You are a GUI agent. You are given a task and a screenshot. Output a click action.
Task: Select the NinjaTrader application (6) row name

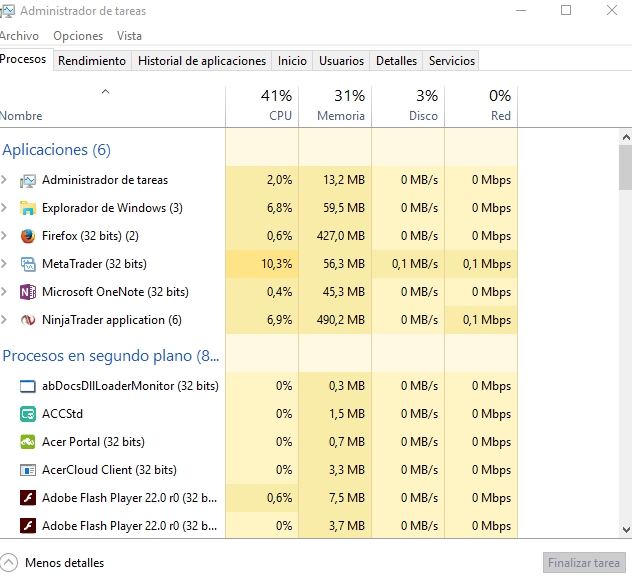click(112, 320)
